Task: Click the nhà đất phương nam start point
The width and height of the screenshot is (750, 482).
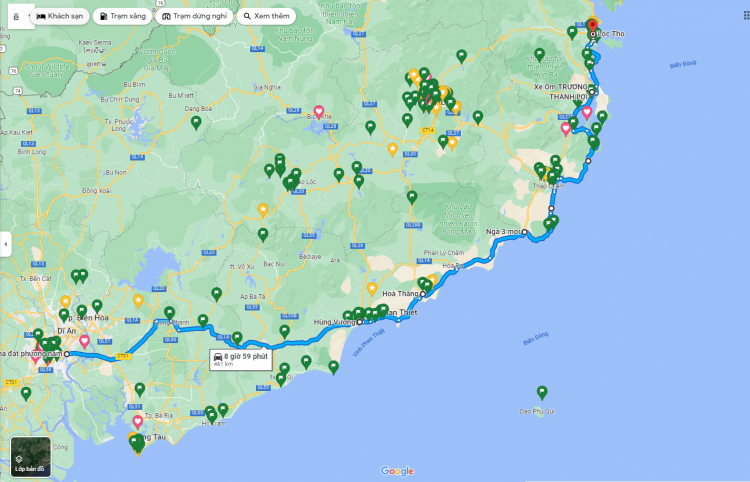Action: coord(67,354)
